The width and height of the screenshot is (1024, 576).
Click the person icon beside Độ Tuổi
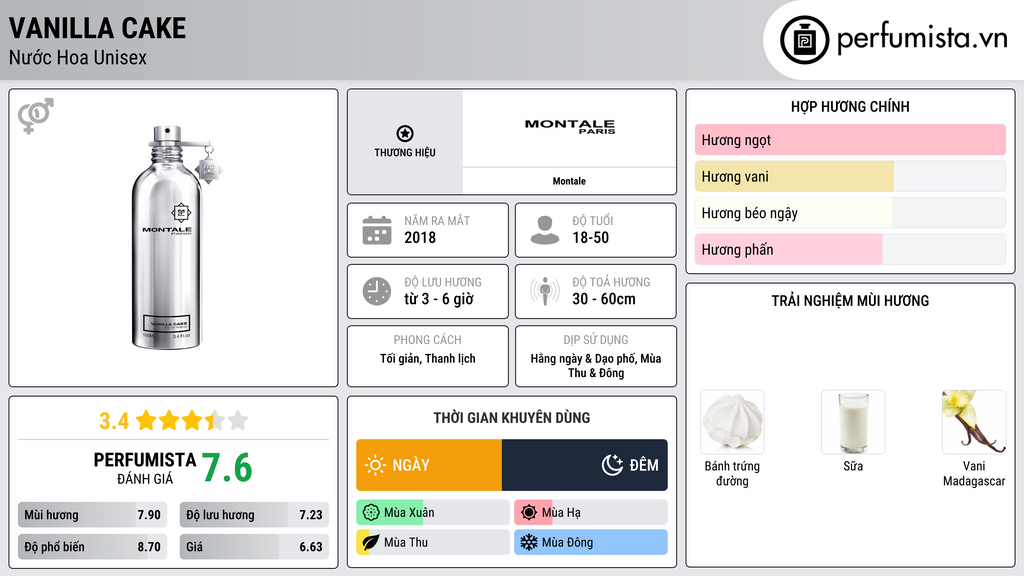(544, 230)
